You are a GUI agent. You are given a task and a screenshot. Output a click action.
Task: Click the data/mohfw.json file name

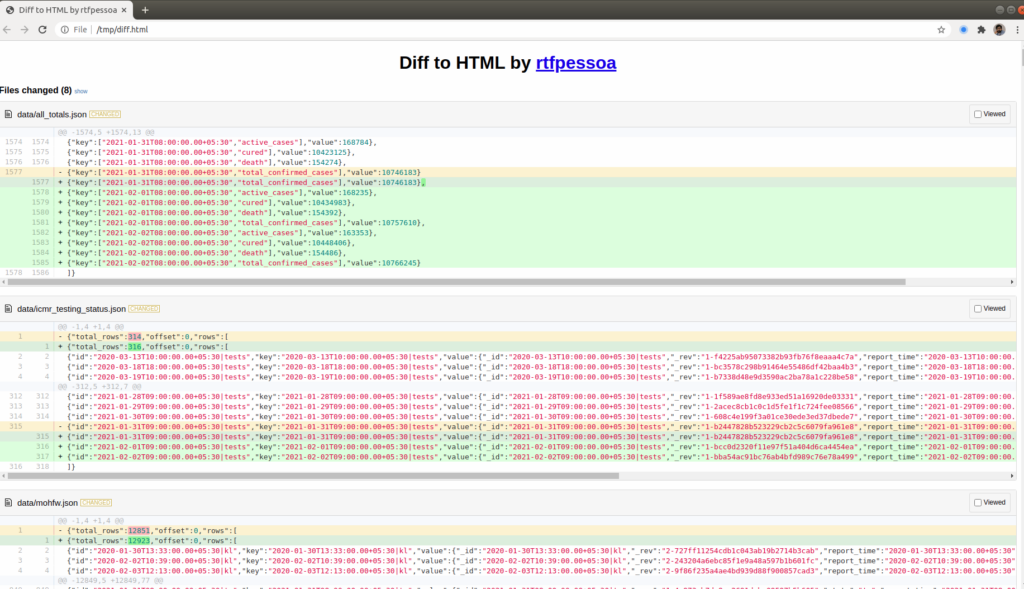[47, 503]
